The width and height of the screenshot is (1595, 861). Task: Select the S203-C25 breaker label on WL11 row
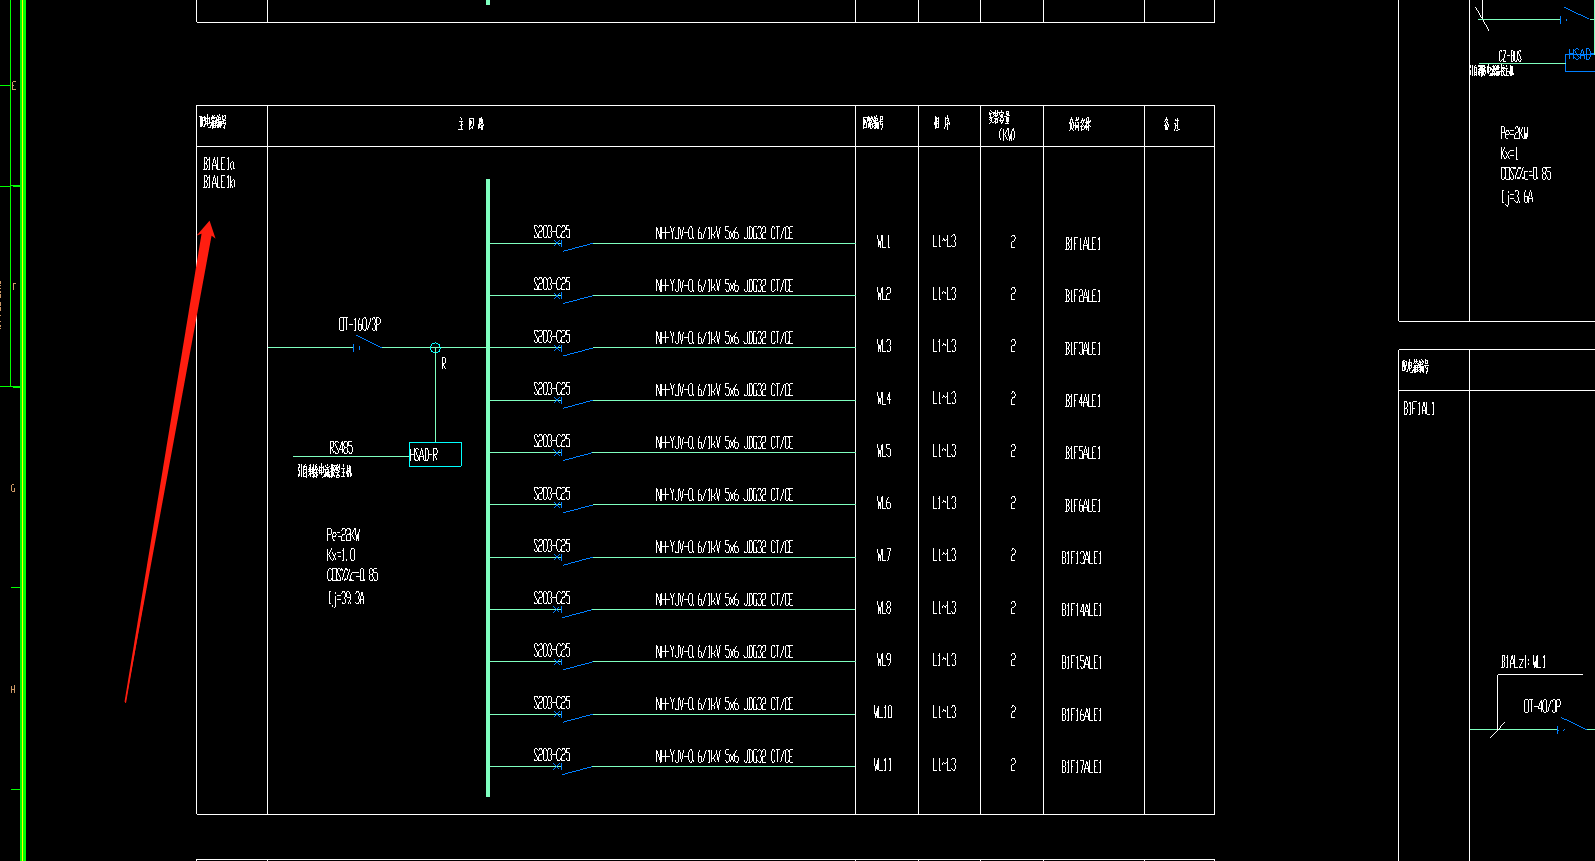click(x=552, y=755)
